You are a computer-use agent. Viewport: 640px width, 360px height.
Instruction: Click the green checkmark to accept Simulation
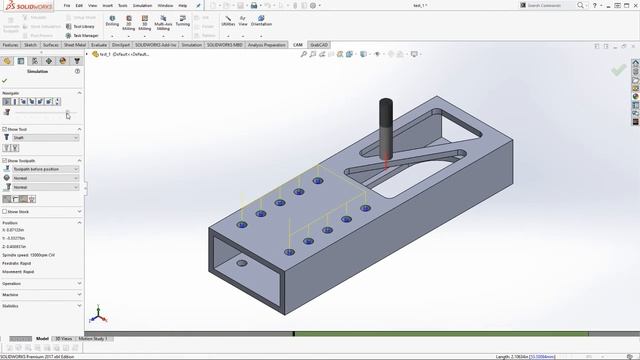click(x=4, y=81)
